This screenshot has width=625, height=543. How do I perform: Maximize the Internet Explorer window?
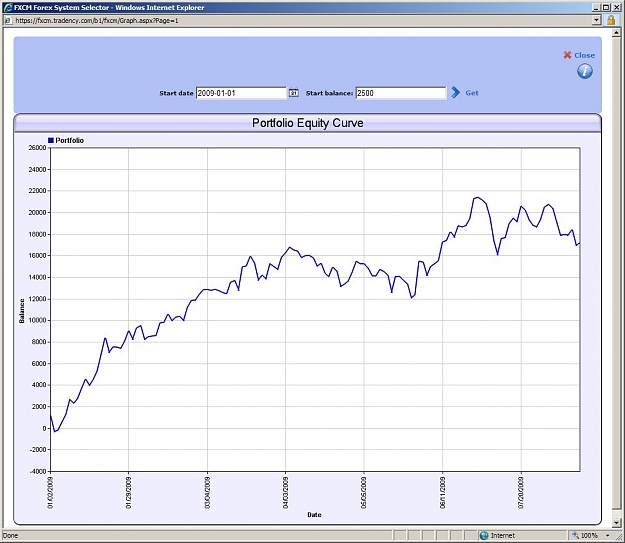[x=606, y=7]
